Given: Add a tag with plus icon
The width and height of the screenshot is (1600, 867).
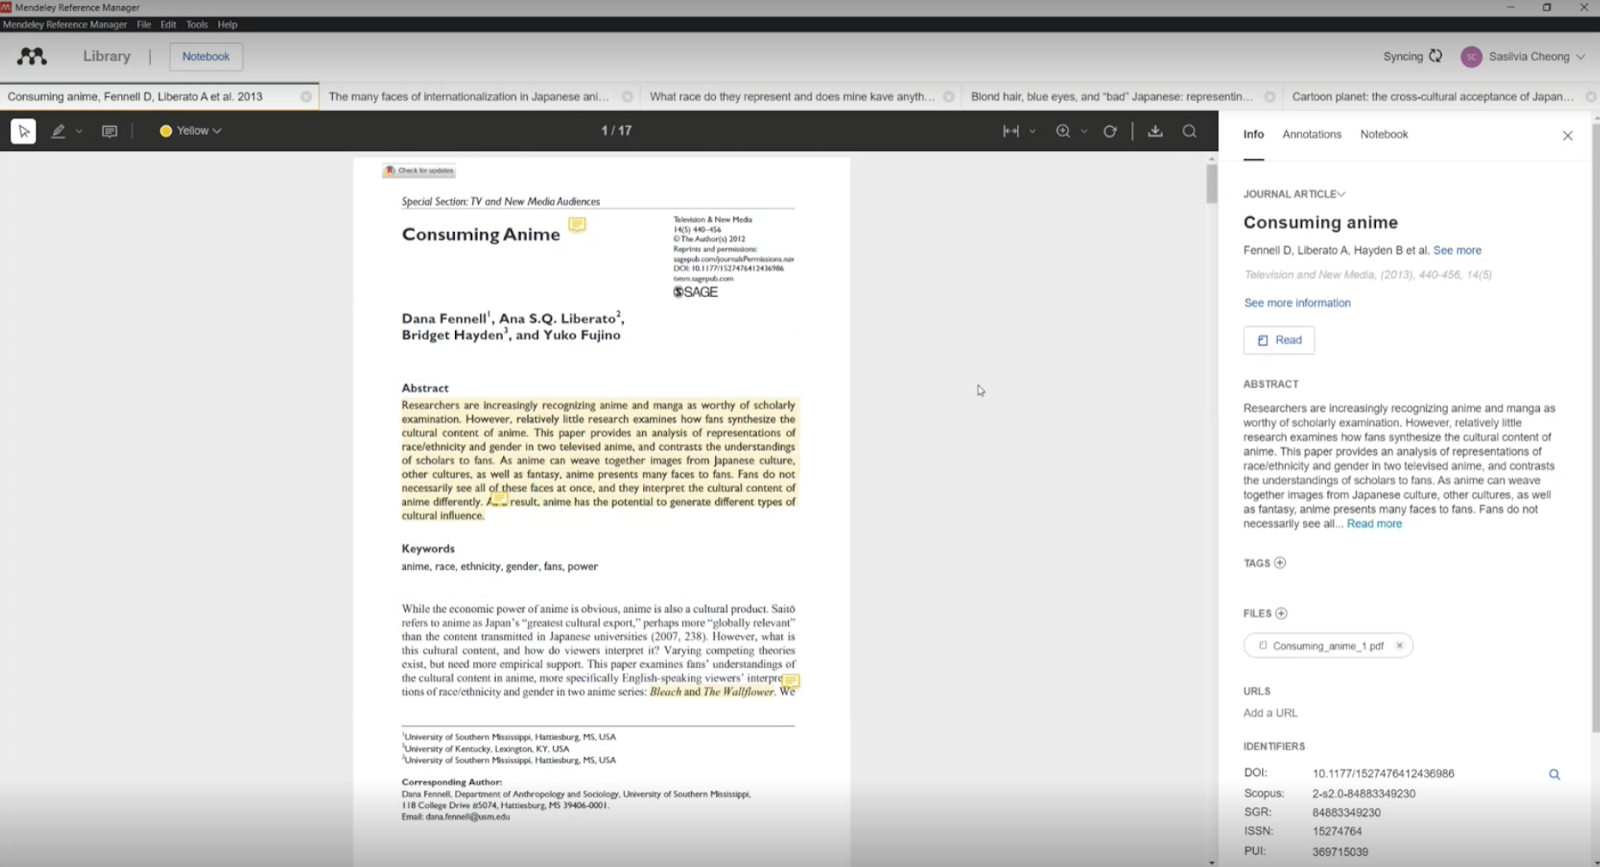Looking at the screenshot, I should point(1280,563).
